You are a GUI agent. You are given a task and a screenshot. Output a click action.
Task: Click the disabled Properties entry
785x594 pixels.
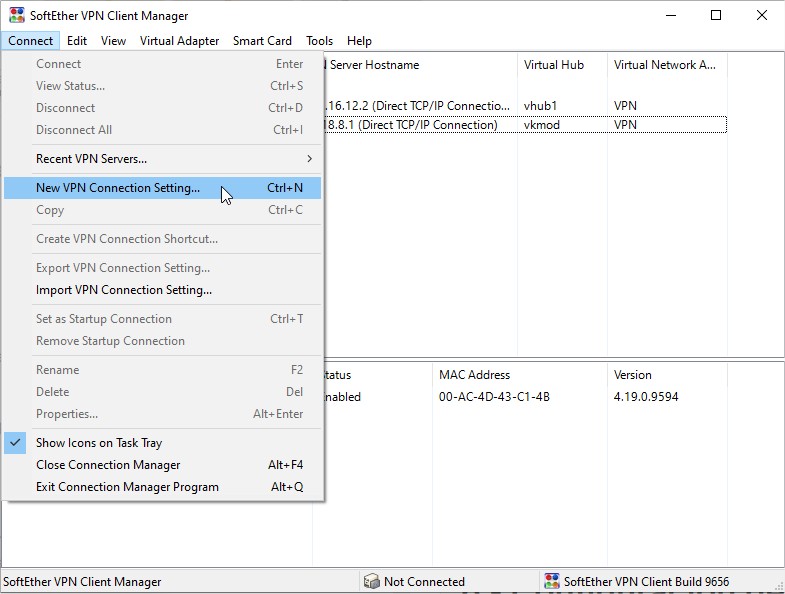tap(163, 414)
